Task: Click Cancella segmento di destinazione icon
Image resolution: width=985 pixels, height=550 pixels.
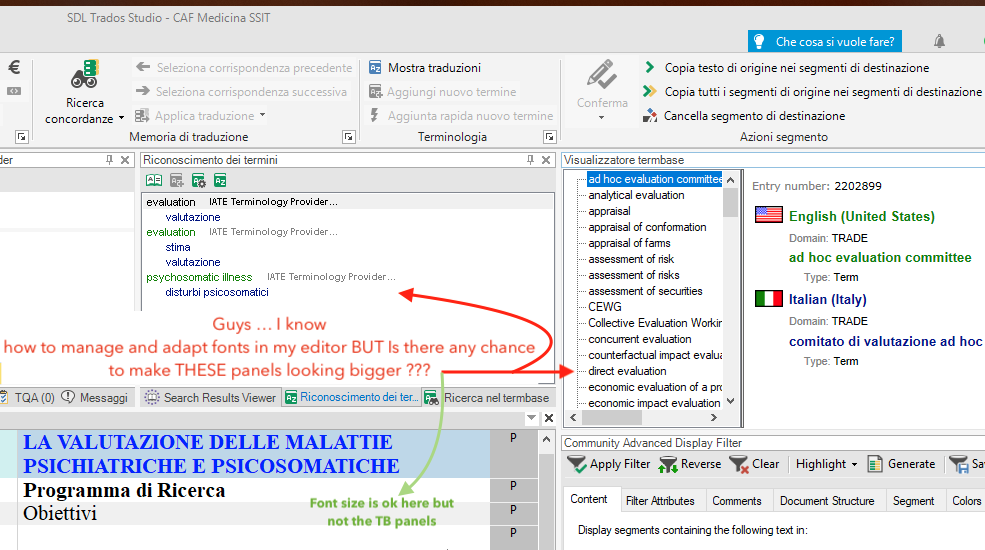Action: pyautogui.click(x=650, y=116)
